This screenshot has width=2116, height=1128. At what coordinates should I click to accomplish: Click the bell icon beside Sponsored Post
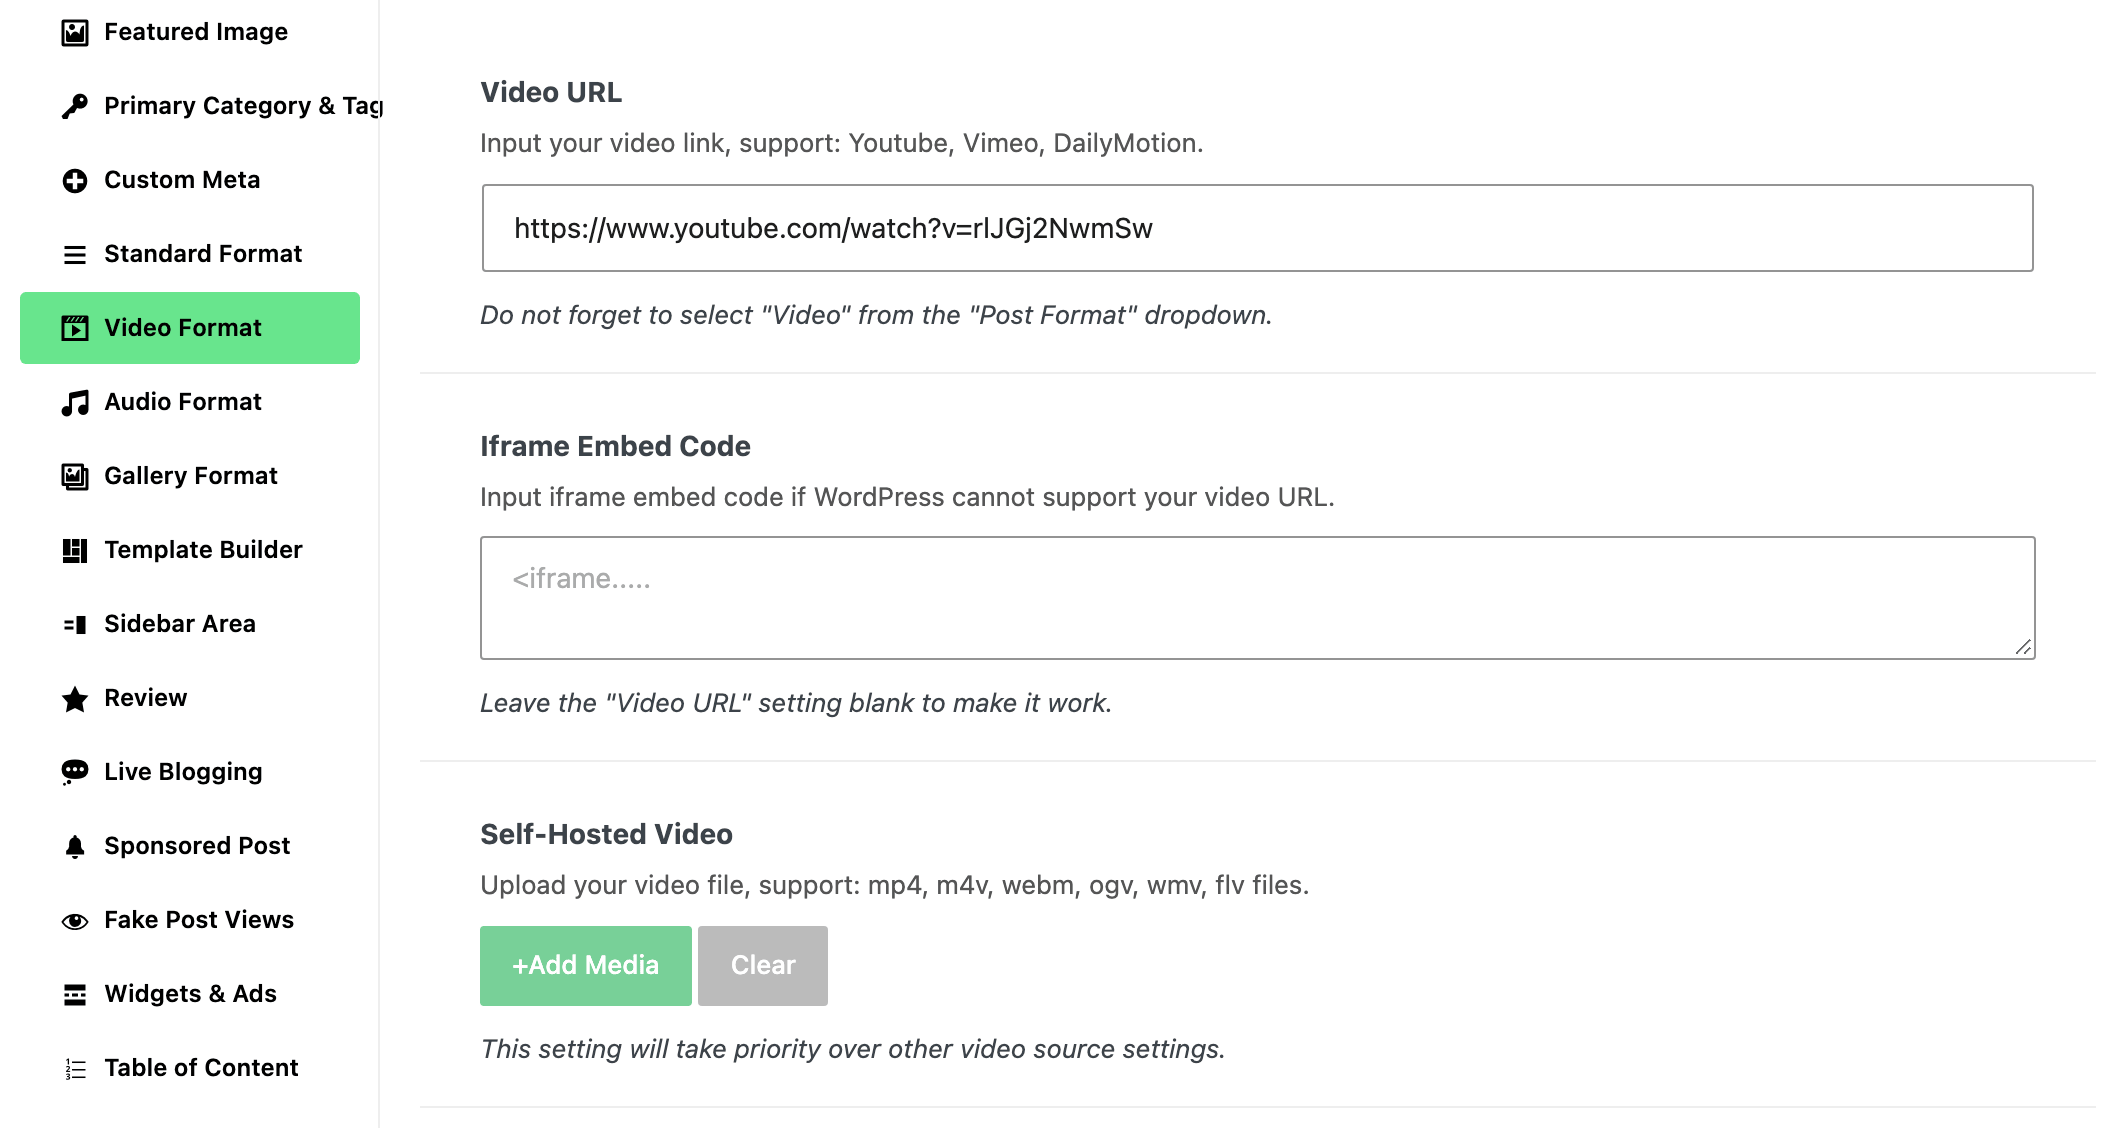tap(75, 847)
